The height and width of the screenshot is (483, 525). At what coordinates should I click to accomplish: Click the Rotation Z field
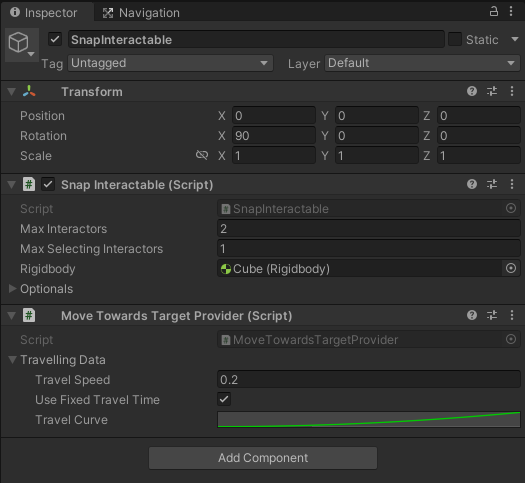point(479,136)
